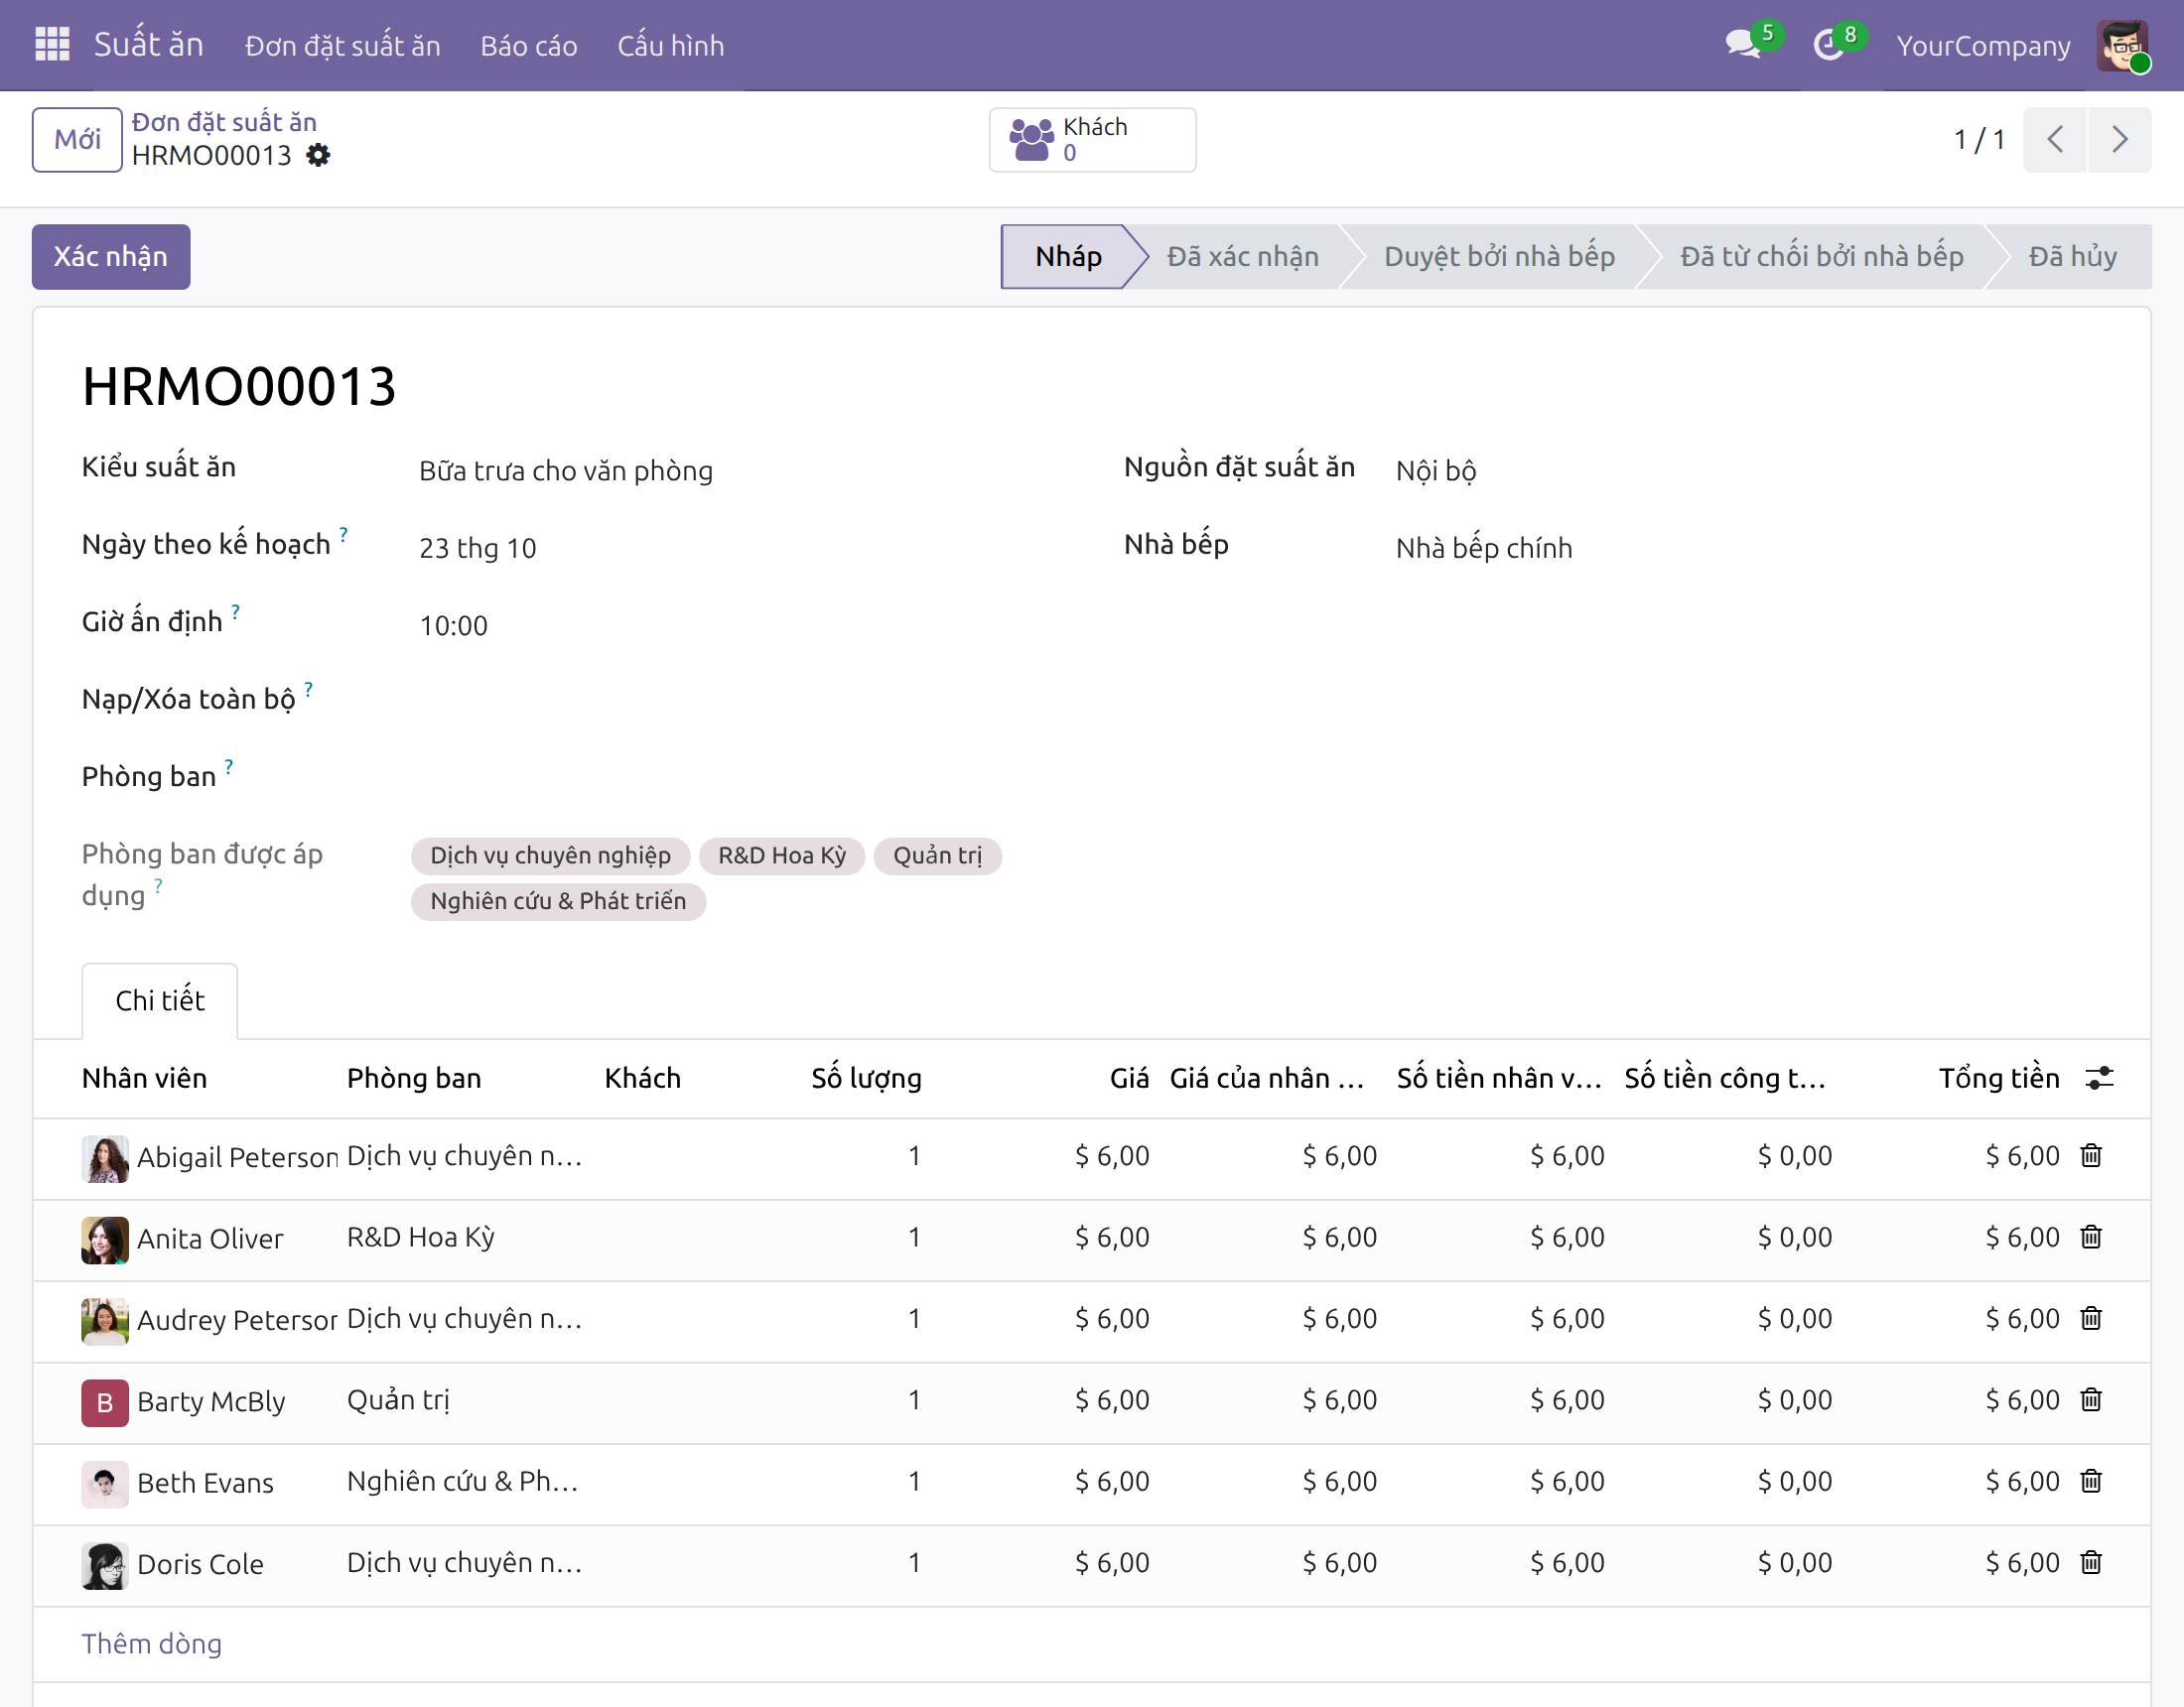
Task: Open the Kiểu suất ăn dropdown field
Action: [740, 471]
